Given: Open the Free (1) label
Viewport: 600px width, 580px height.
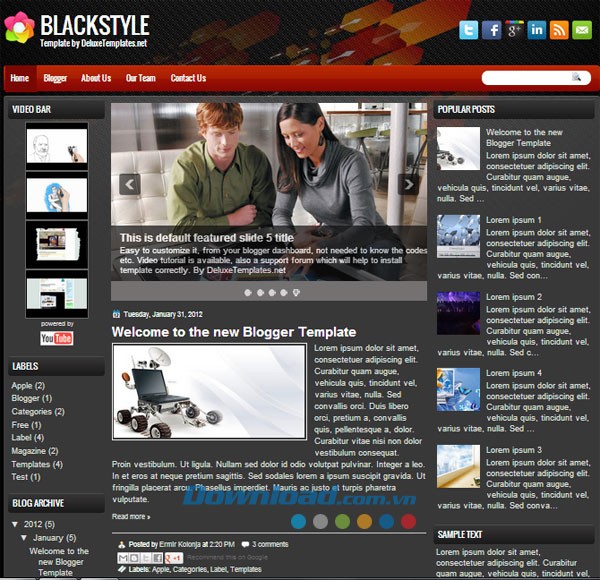Looking at the screenshot, I should (x=26, y=425).
